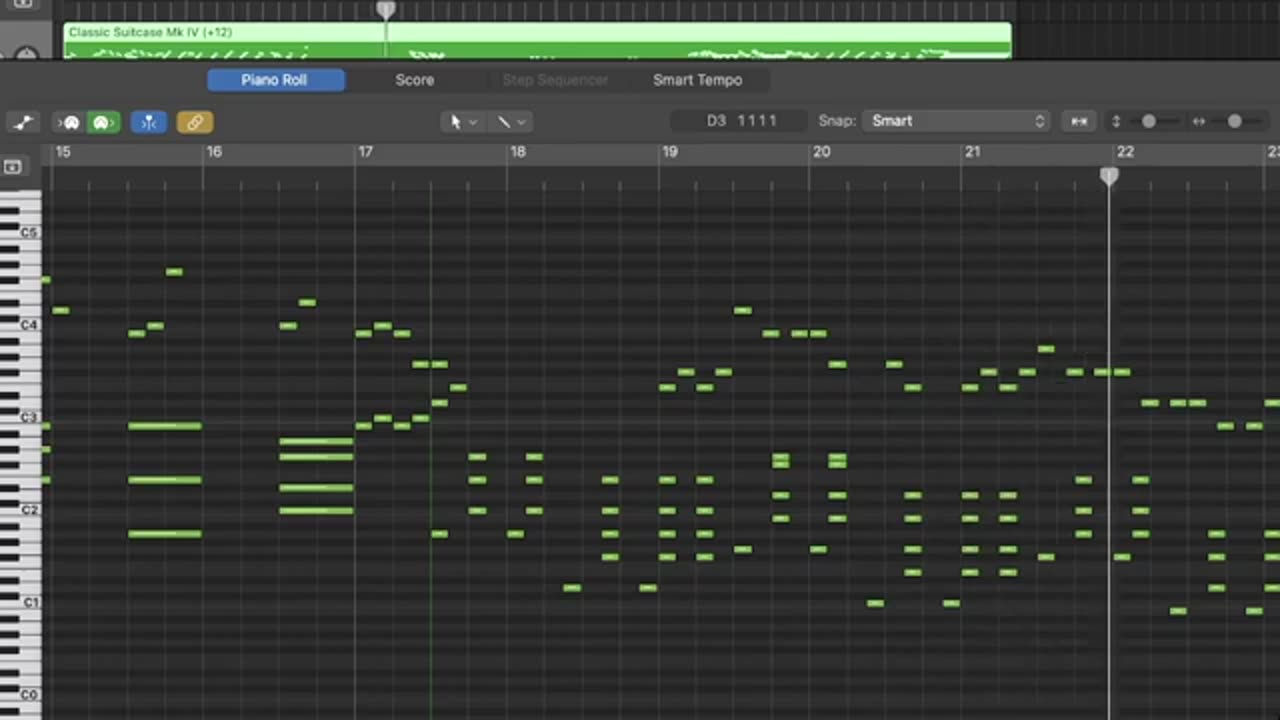Click bar 19 in the ruler

669,152
